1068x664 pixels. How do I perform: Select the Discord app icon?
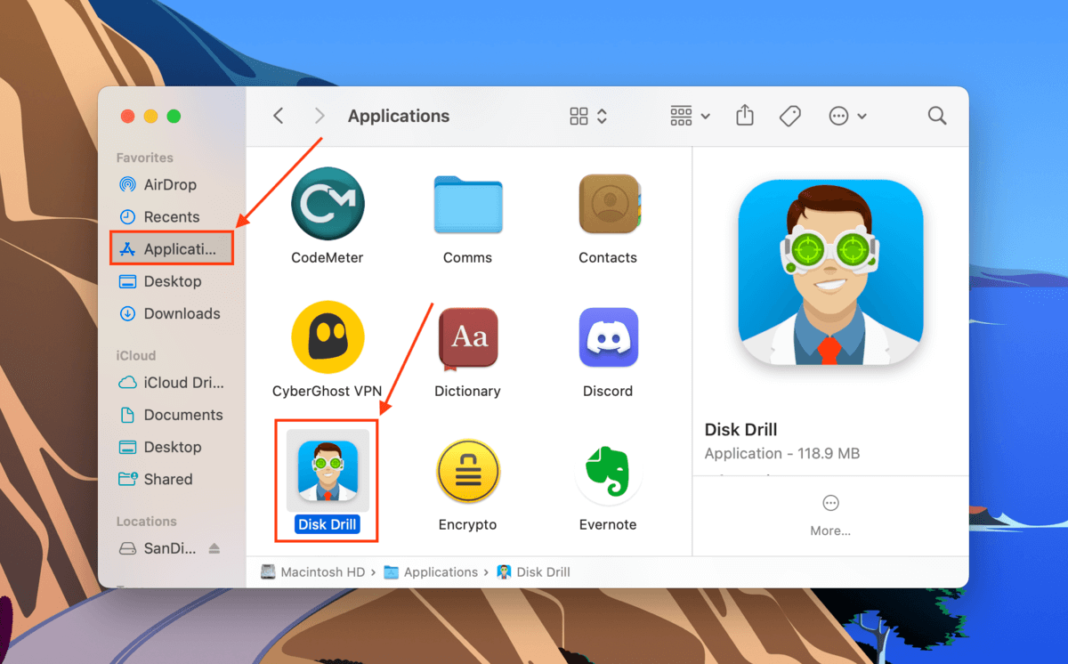pyautogui.click(x=608, y=339)
